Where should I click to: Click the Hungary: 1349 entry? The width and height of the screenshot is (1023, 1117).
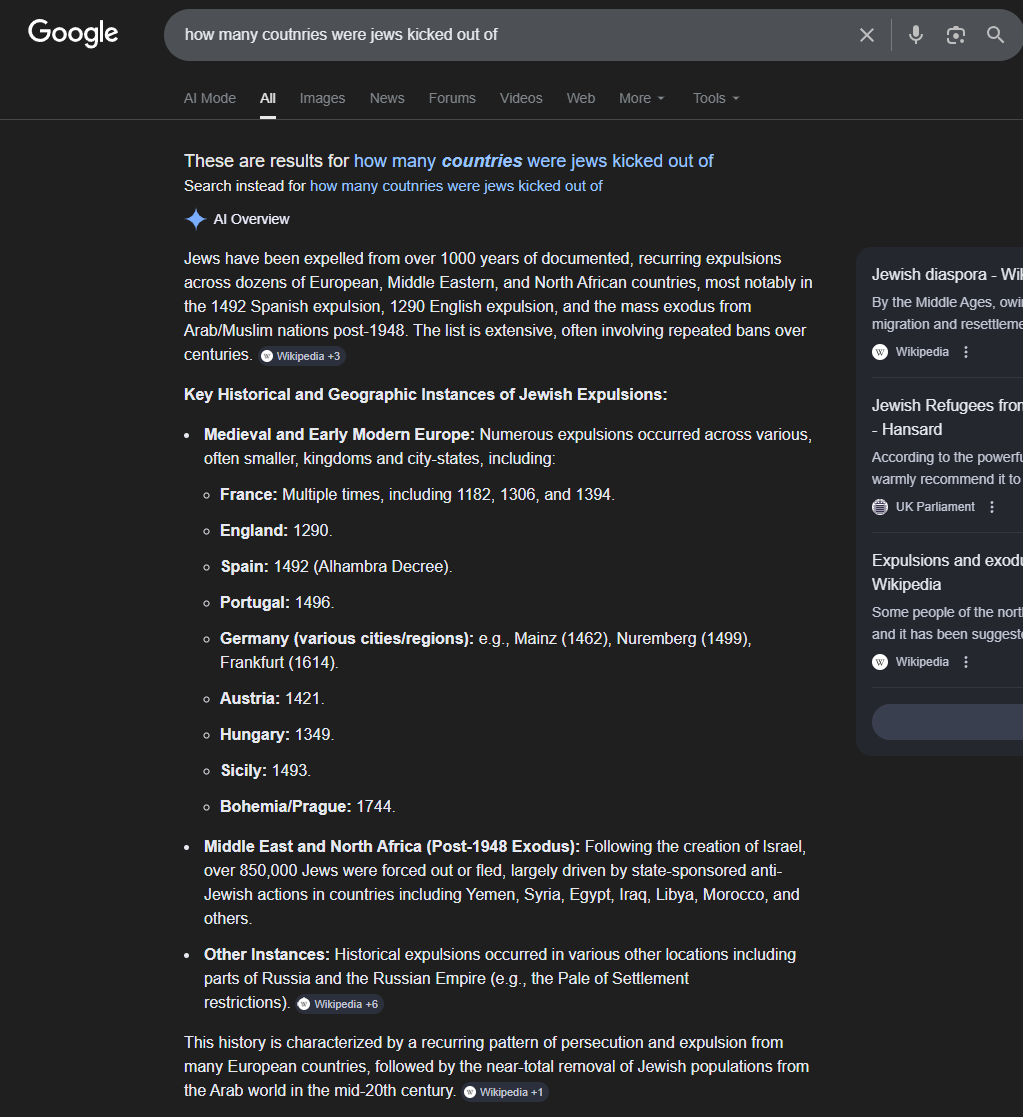point(276,734)
